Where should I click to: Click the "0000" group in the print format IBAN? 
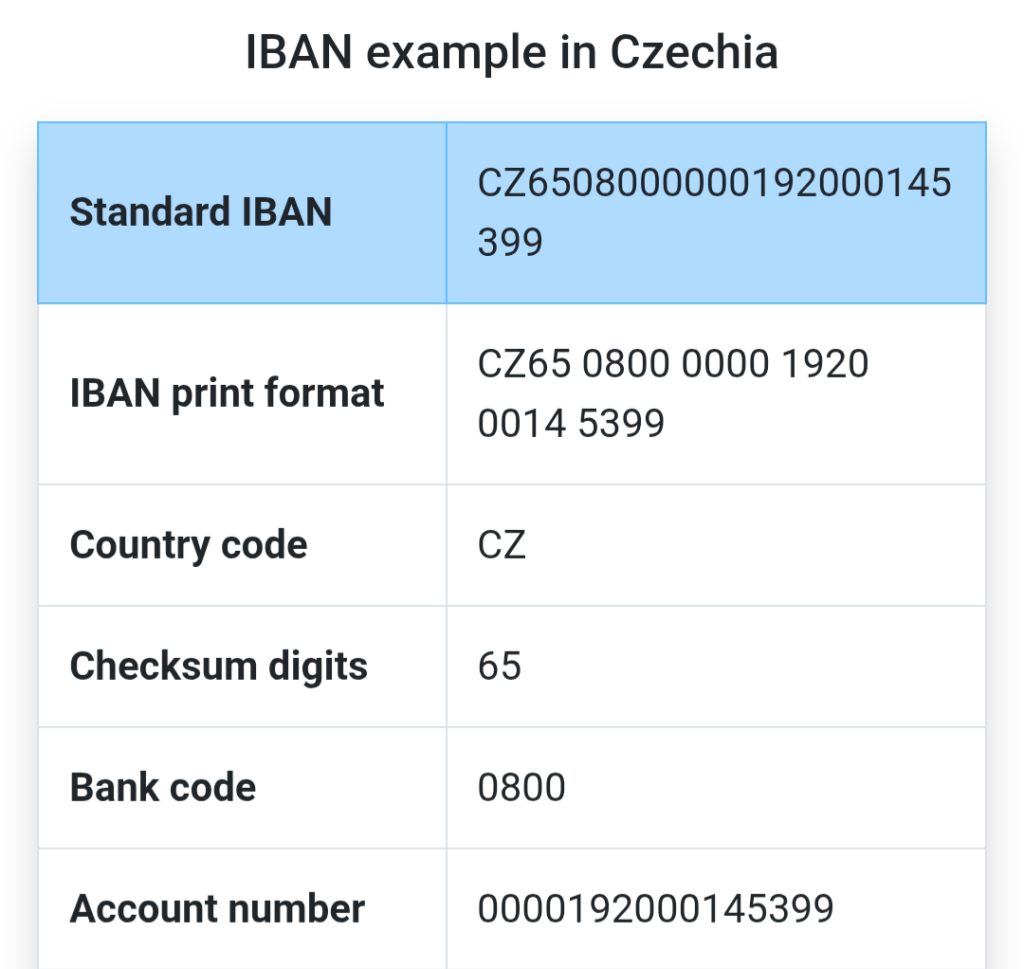click(x=727, y=364)
